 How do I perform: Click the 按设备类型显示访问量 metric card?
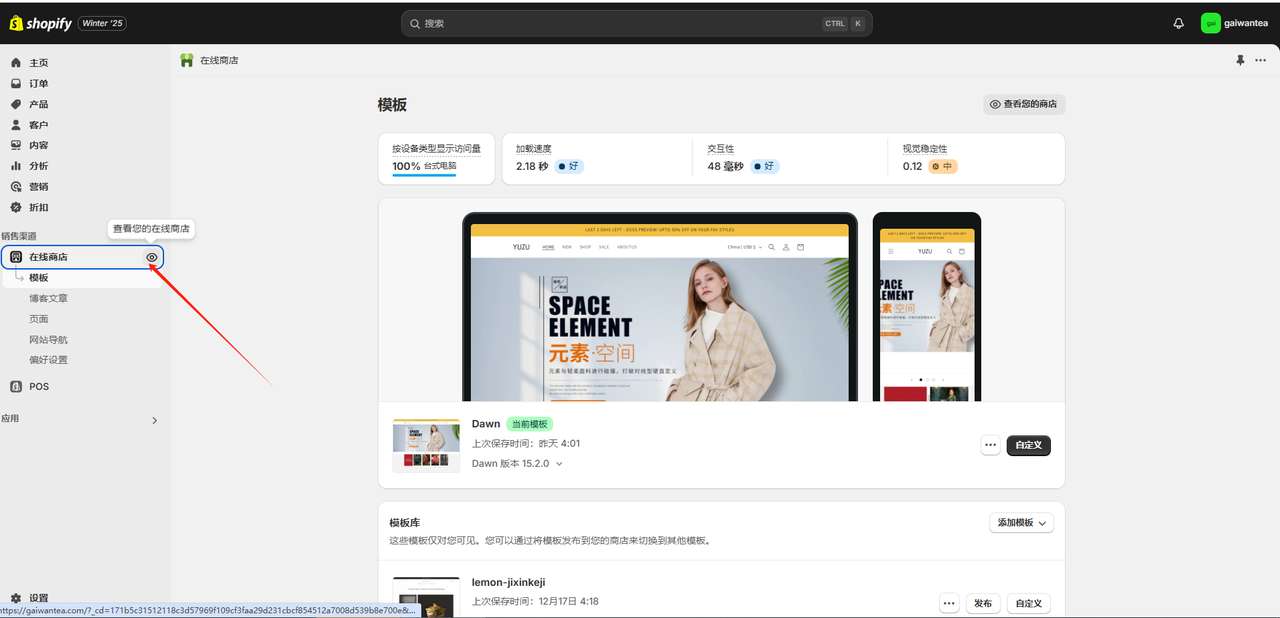(x=437, y=158)
